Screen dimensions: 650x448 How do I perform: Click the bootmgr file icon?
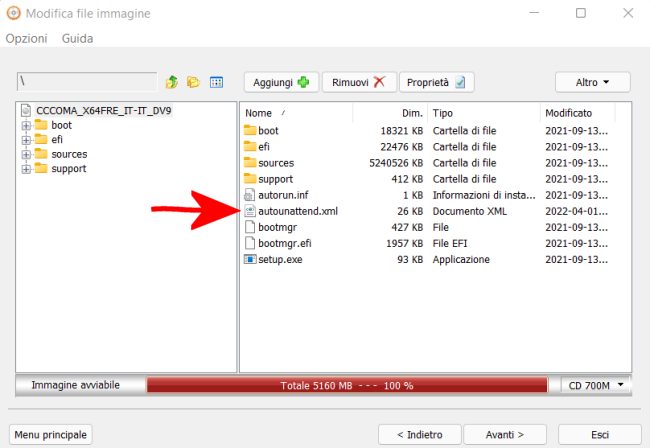pyautogui.click(x=250, y=227)
